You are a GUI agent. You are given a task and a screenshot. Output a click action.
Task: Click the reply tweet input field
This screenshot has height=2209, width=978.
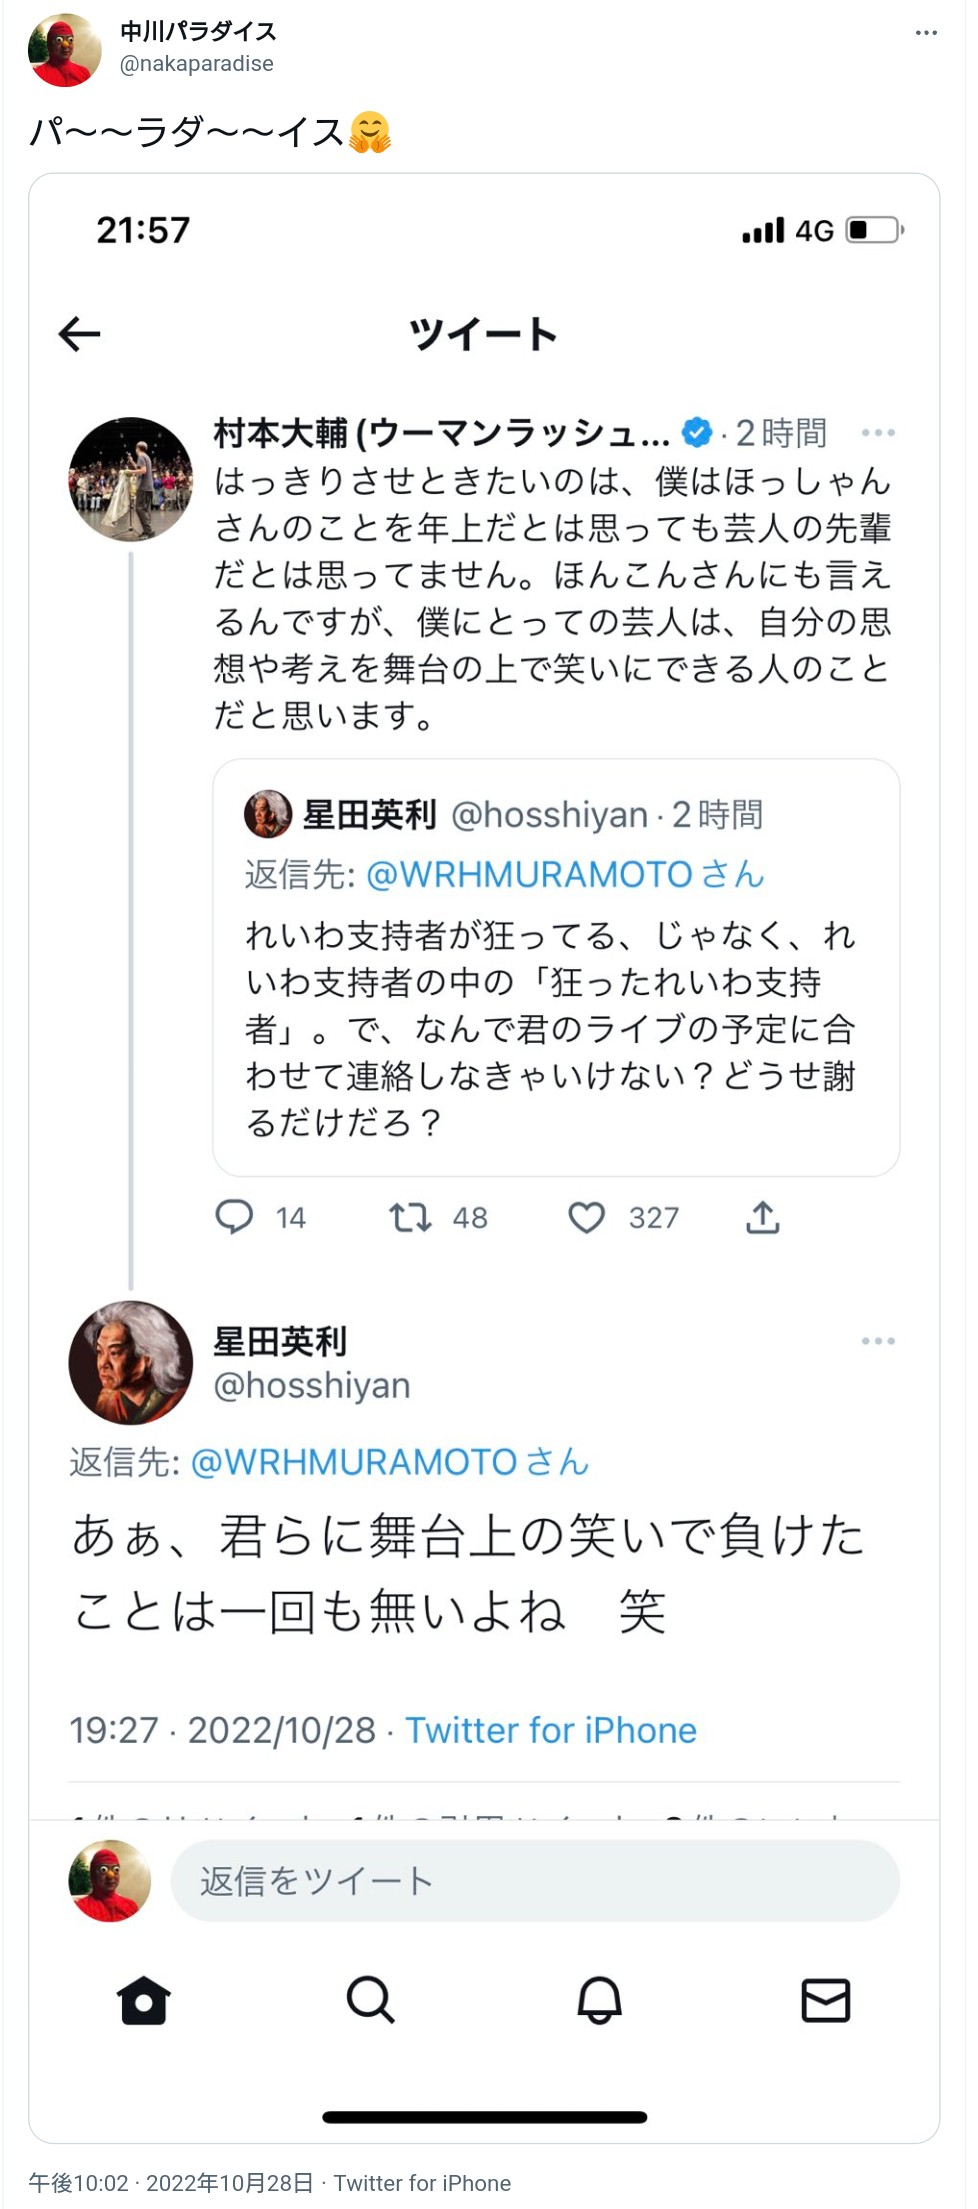click(x=535, y=1881)
